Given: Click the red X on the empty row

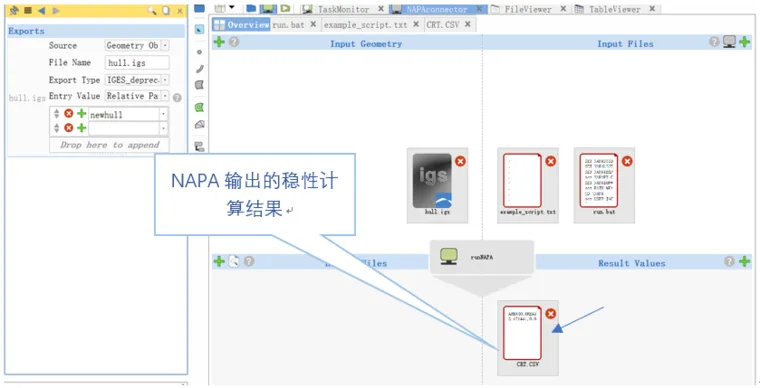Looking at the screenshot, I should (x=69, y=128).
